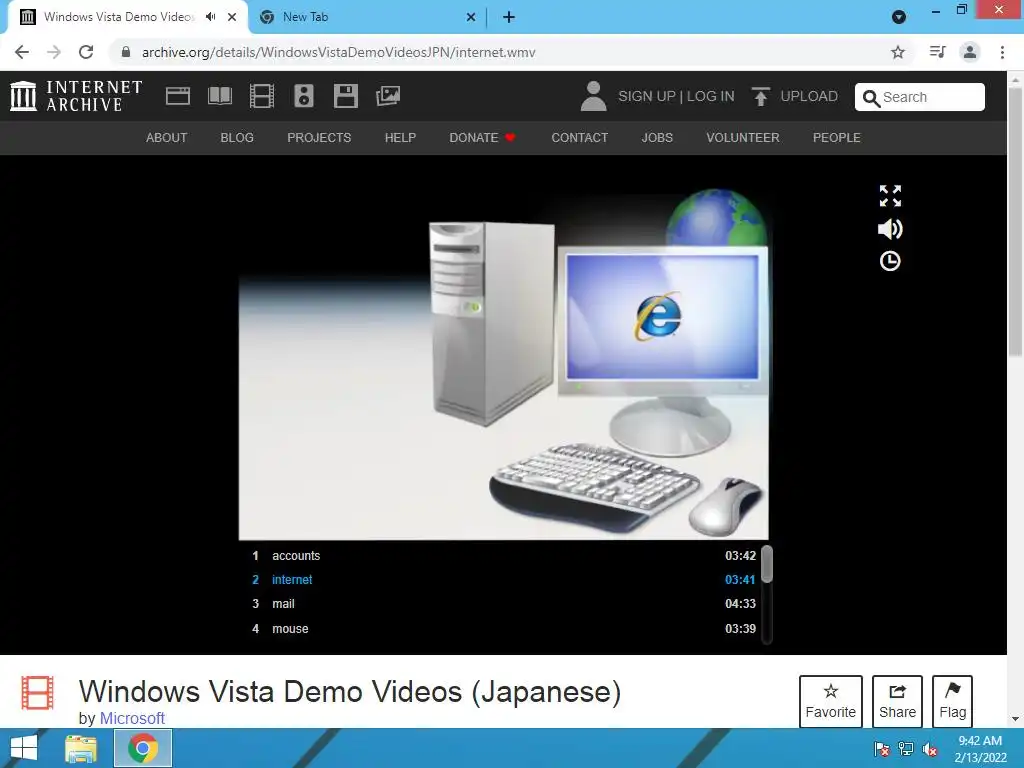
Task: Click the search magnifier icon
Action: [871, 98]
